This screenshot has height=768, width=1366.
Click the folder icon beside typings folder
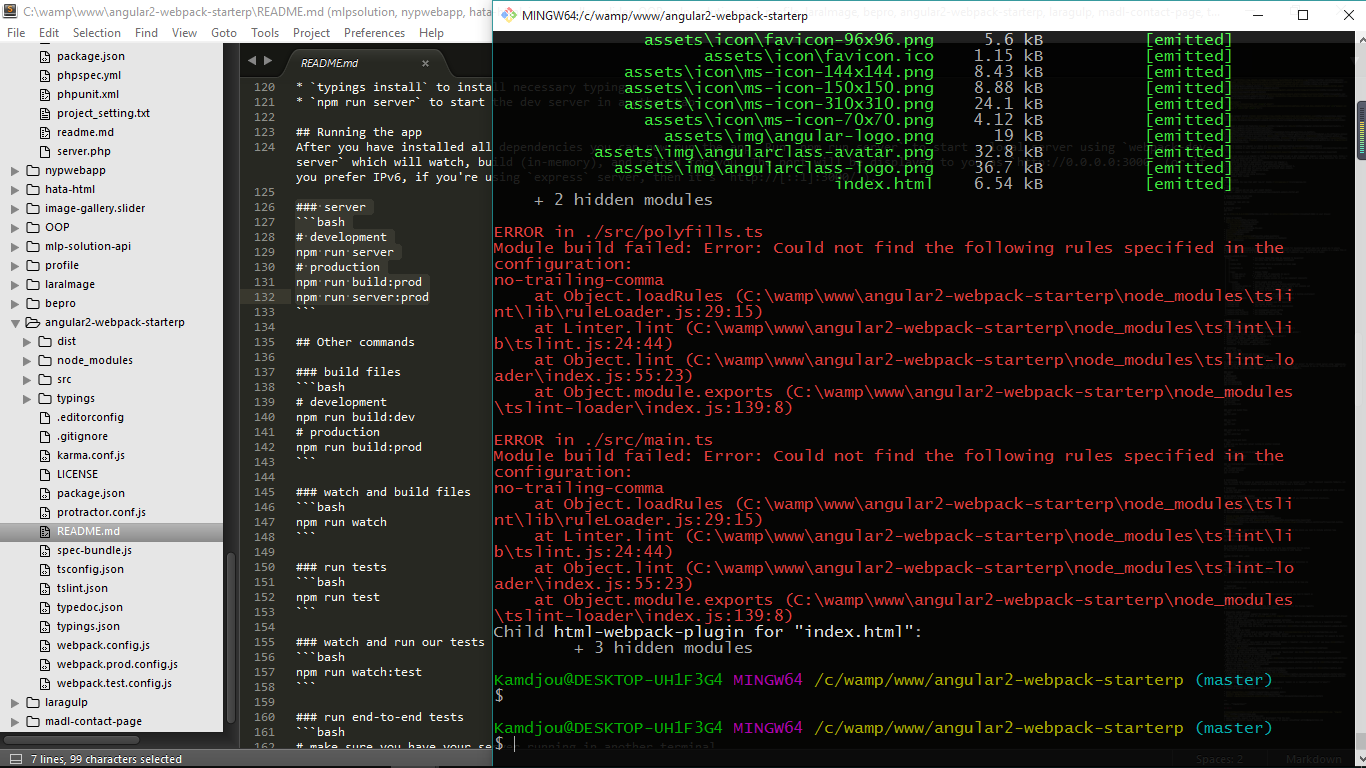[45, 398]
